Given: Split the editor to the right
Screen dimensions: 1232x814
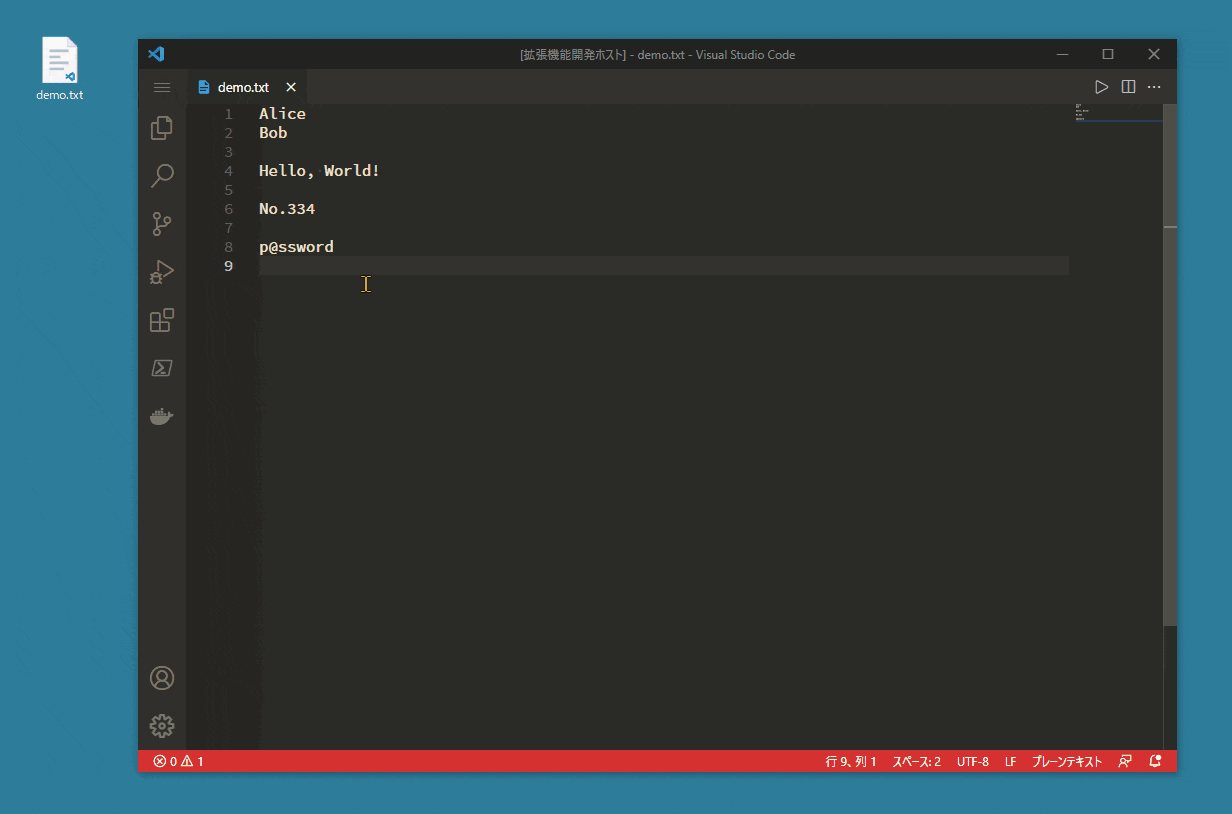Looking at the screenshot, I should click(1128, 87).
